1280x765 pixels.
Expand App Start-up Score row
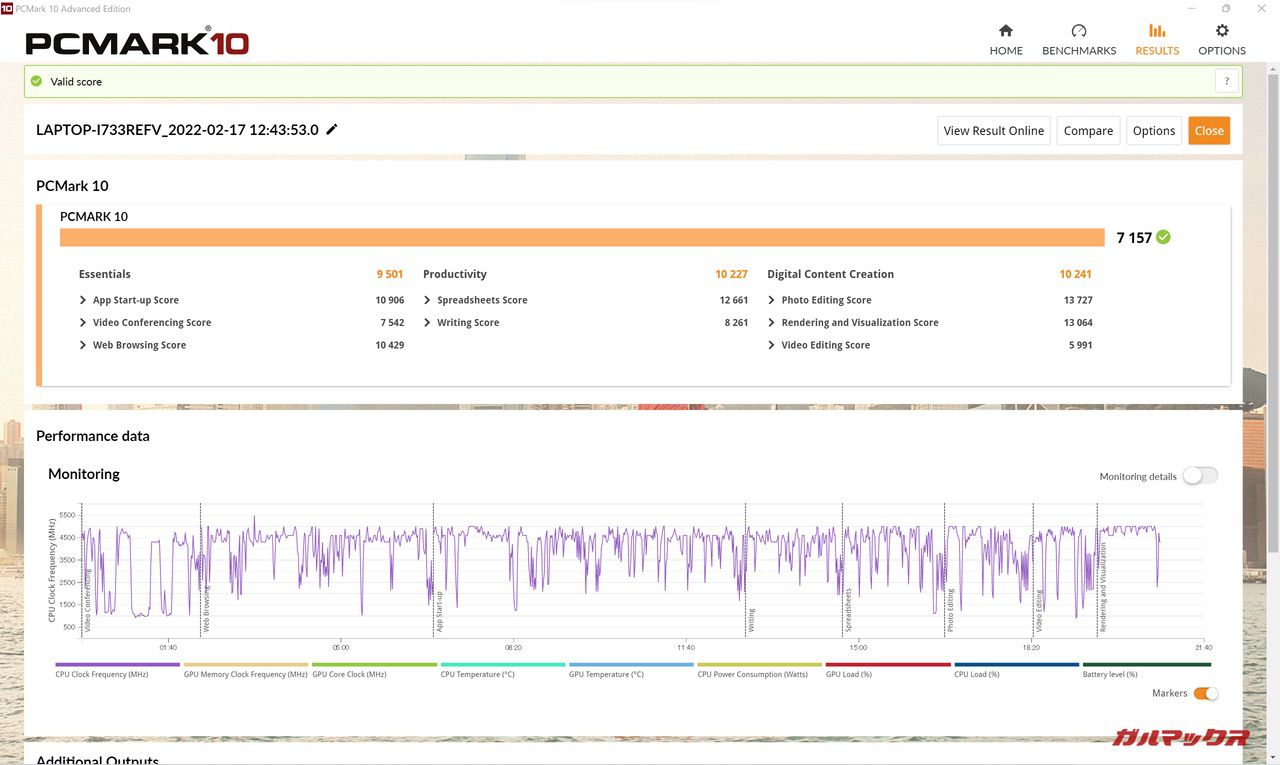click(83, 300)
